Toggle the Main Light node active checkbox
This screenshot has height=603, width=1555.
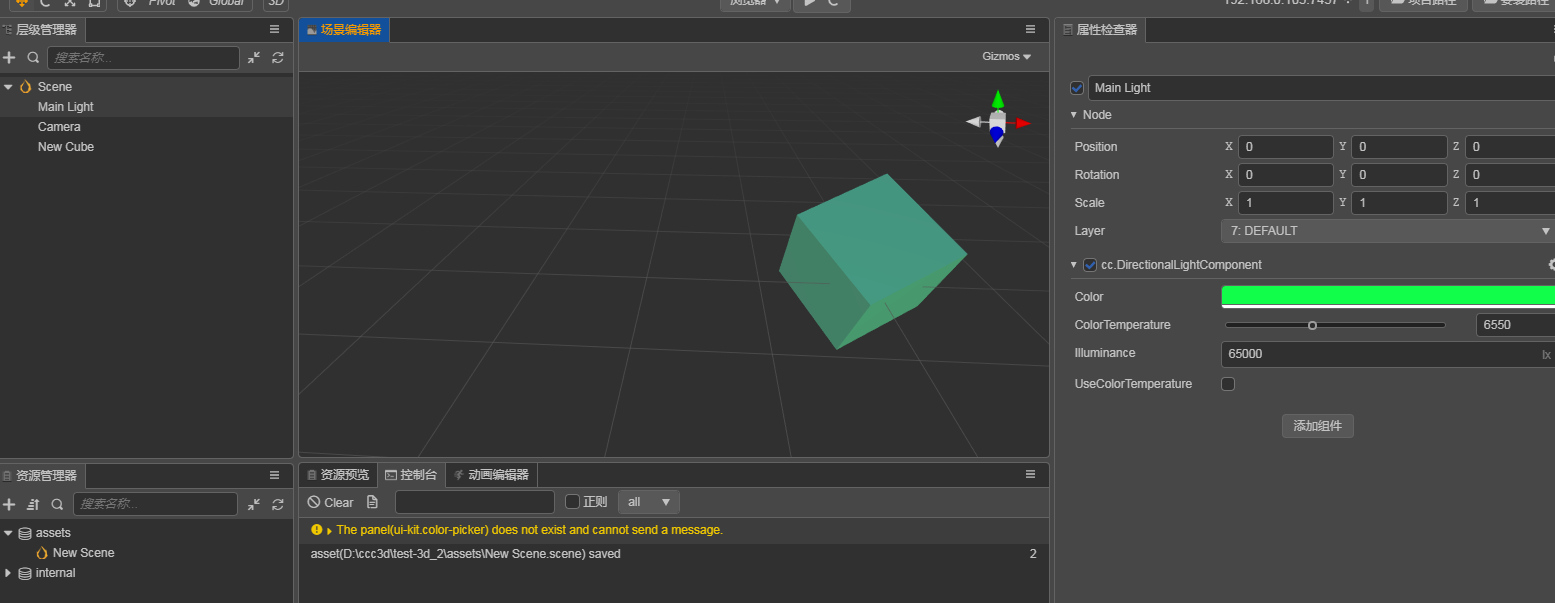pyautogui.click(x=1077, y=88)
